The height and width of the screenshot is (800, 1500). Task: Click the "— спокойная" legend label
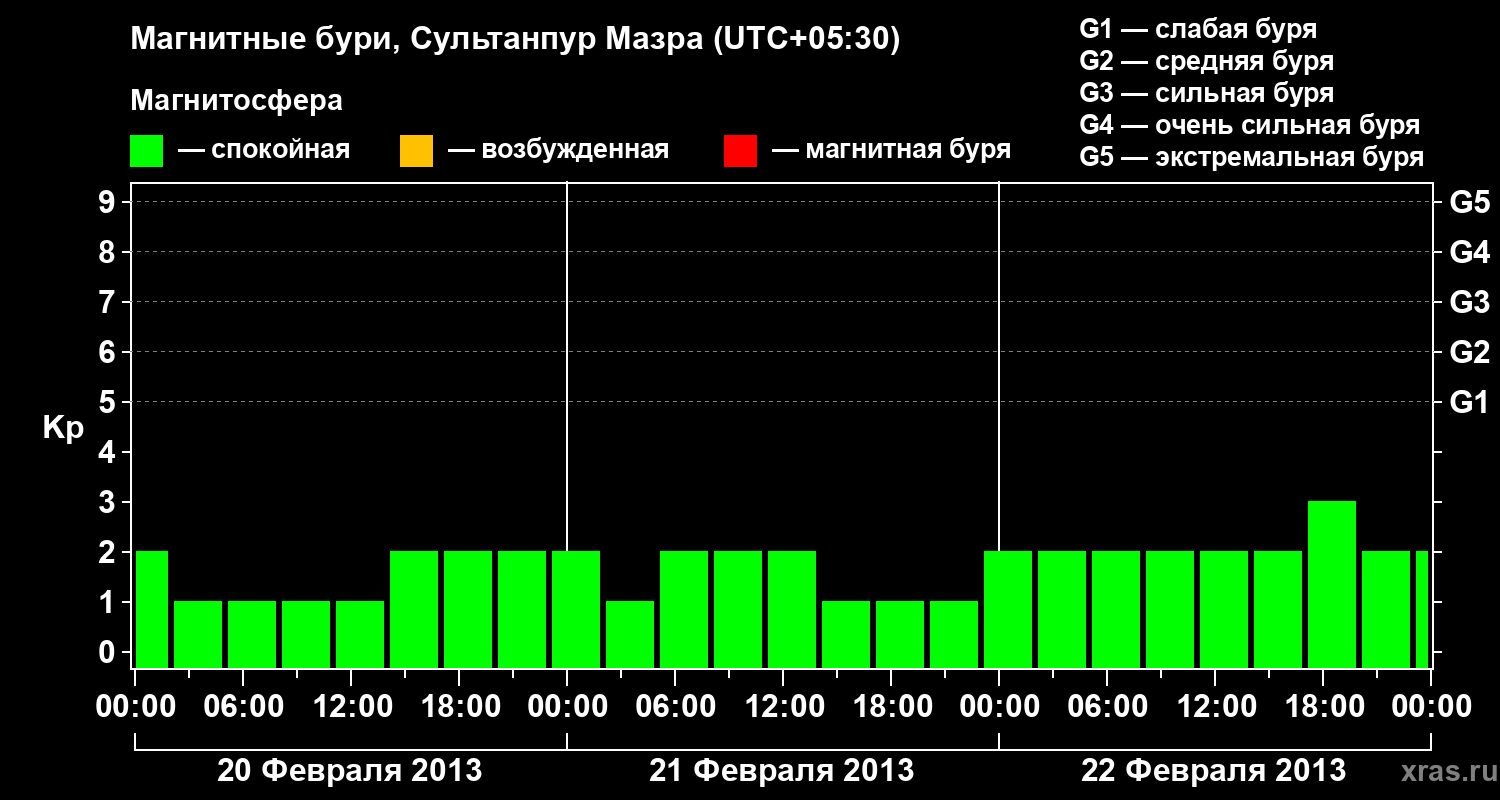click(264, 150)
